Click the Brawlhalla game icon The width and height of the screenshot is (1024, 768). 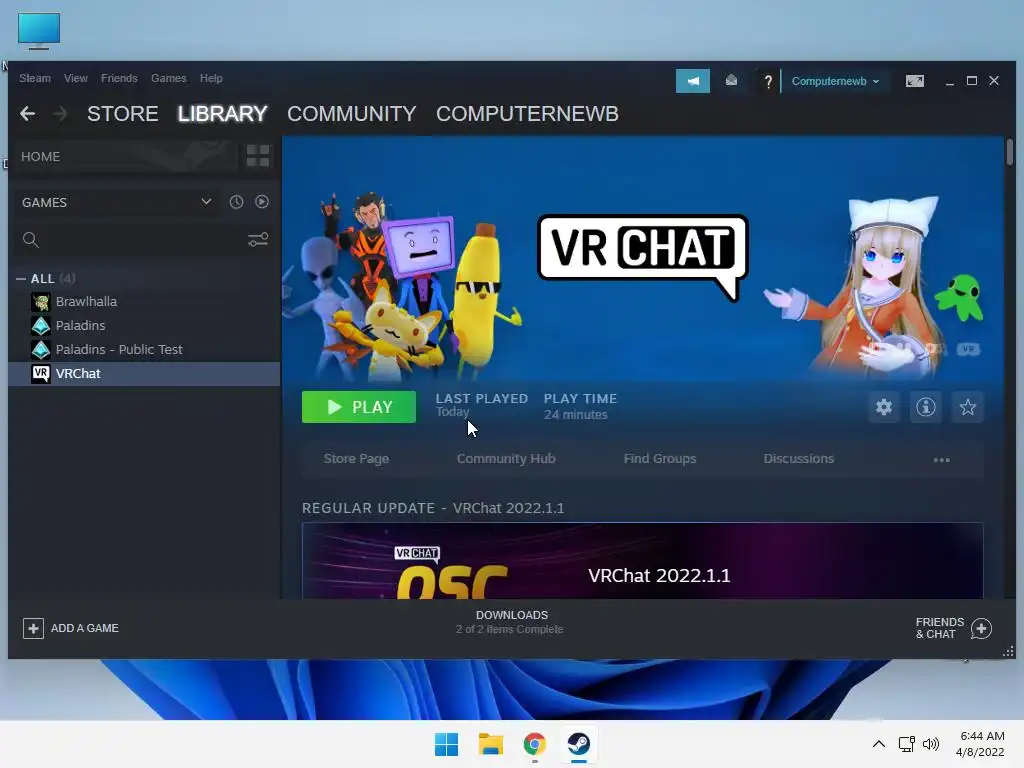pyautogui.click(x=40, y=302)
